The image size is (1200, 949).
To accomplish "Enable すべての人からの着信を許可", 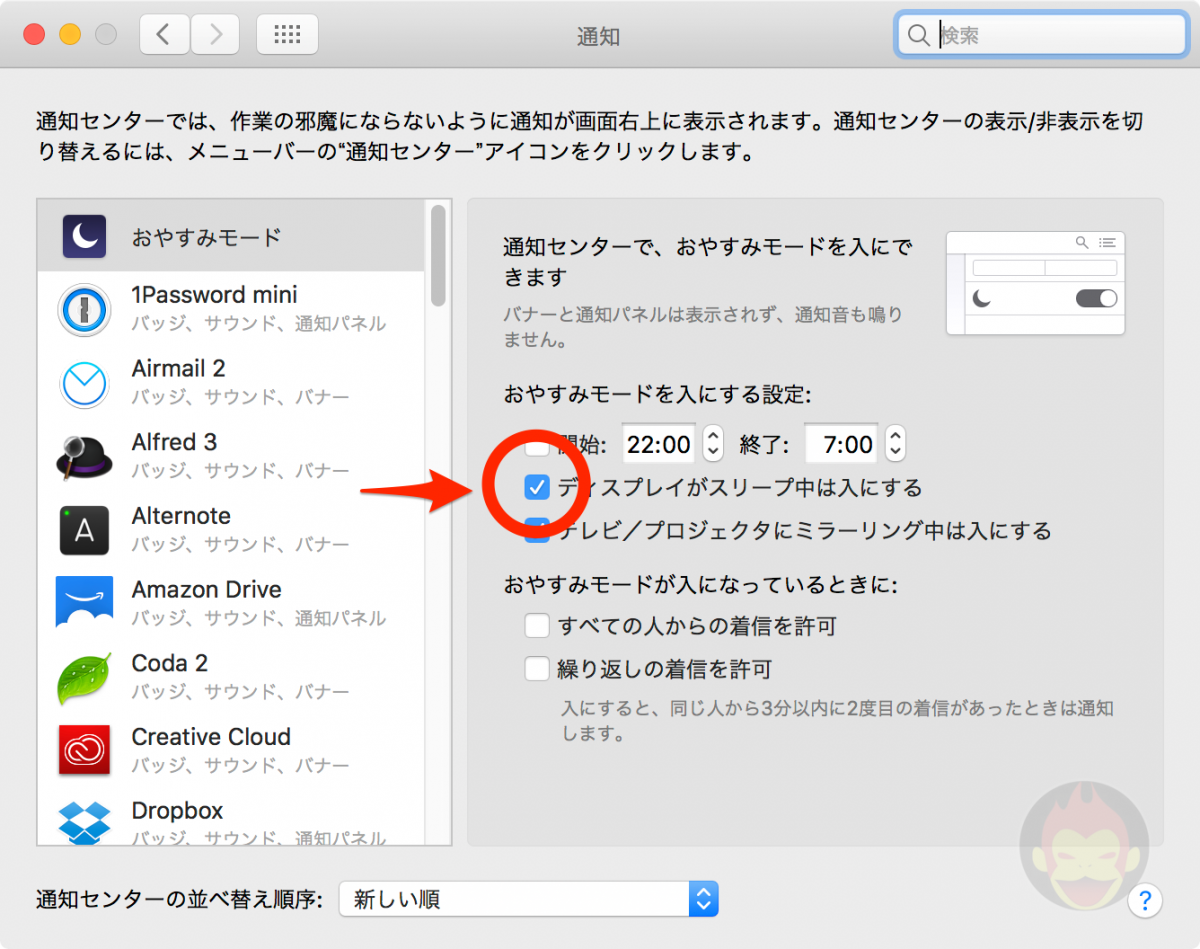I will (537, 625).
